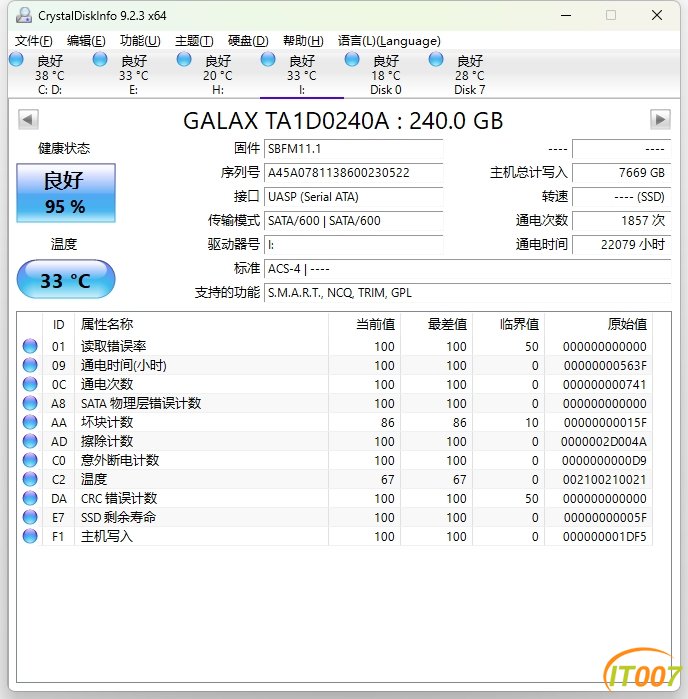Click the 33 °C temperature button
The height and width of the screenshot is (699, 688).
coord(66,280)
